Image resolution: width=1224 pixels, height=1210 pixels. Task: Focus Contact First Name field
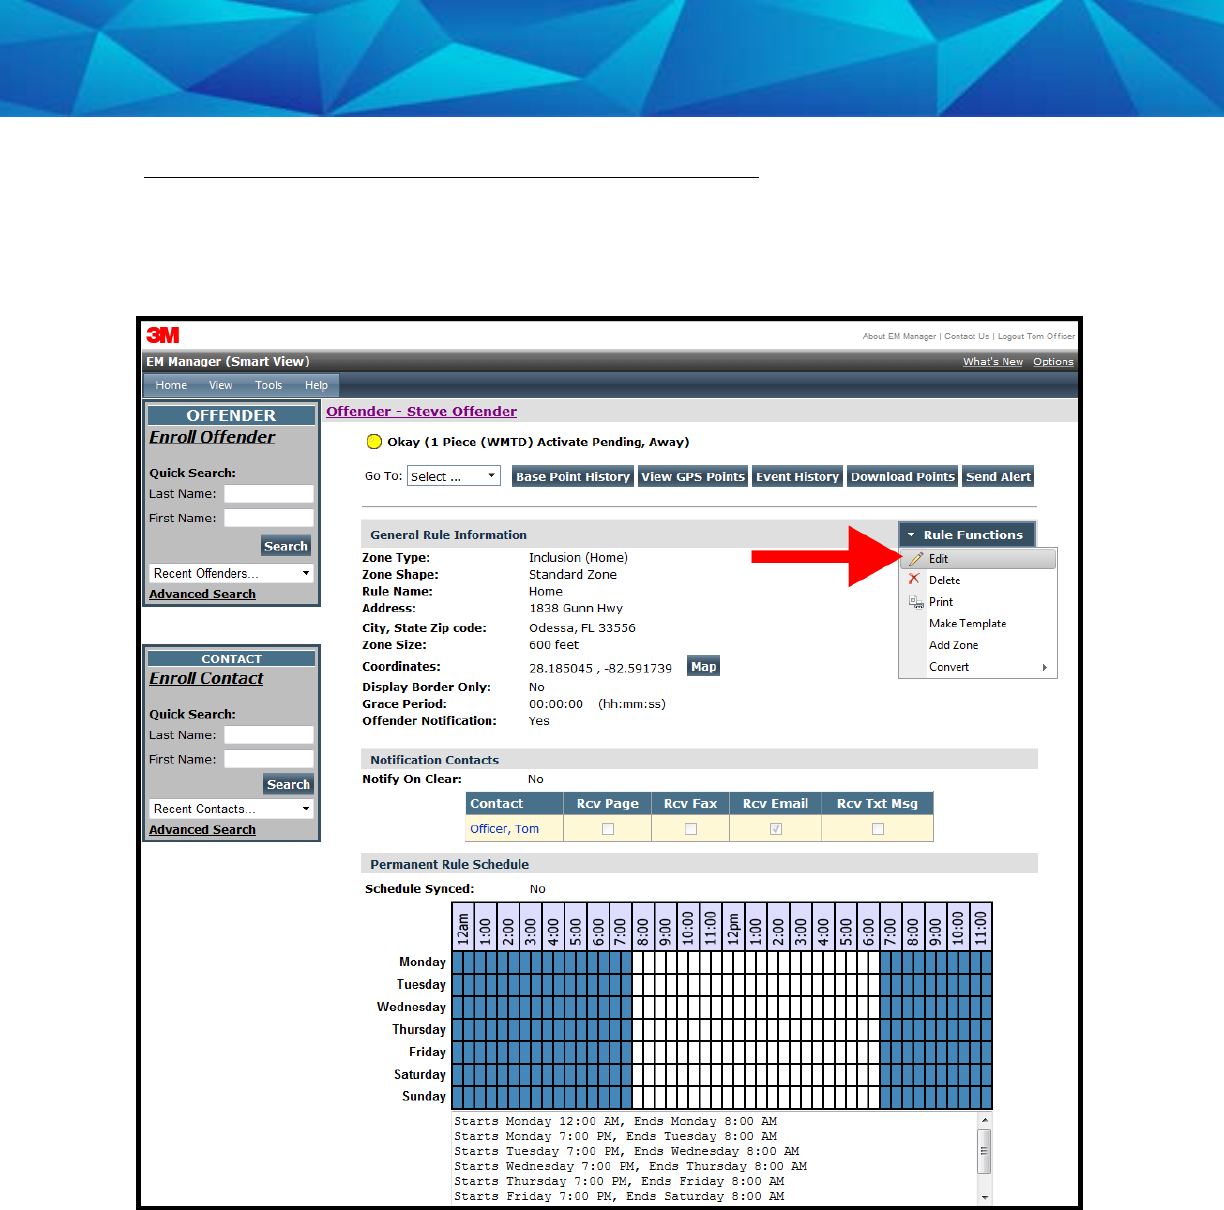pos(269,759)
